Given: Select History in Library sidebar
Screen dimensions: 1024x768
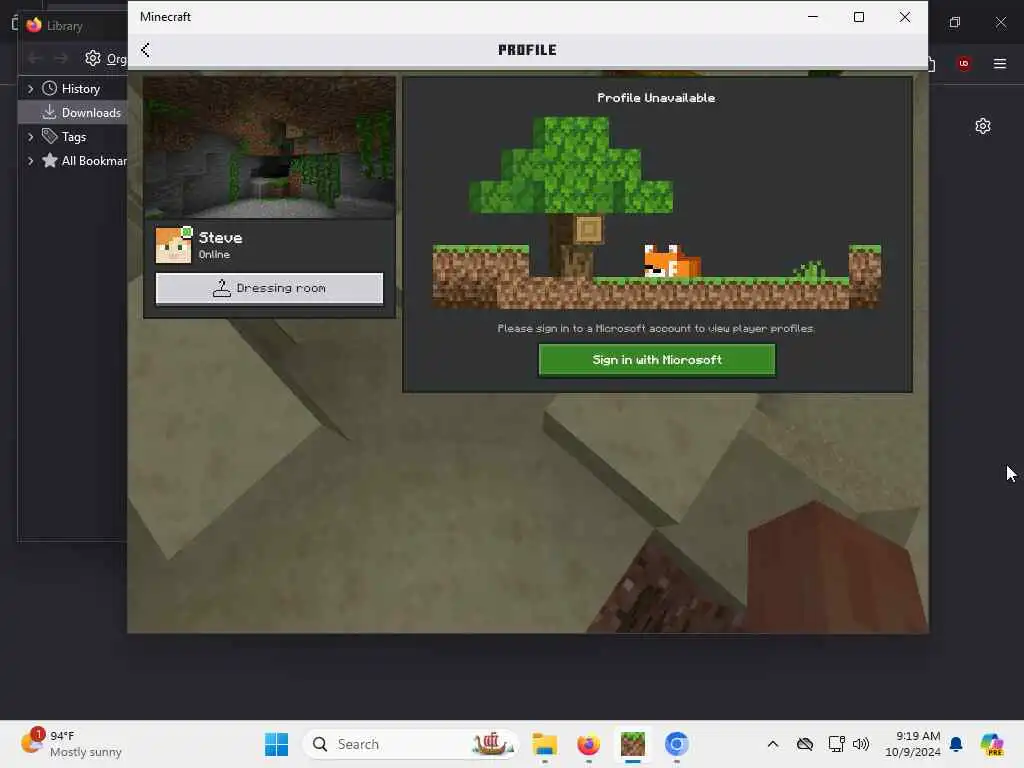Looking at the screenshot, I should 80,89.
